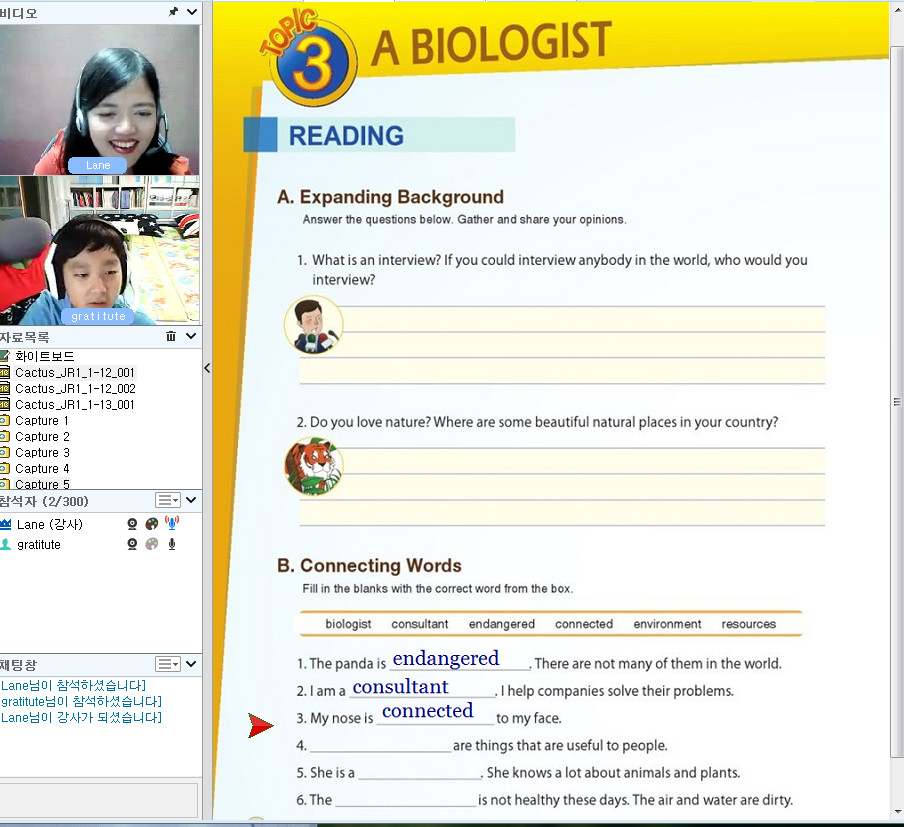Open the chat panel options dropdown

pyautogui.click(x=167, y=664)
